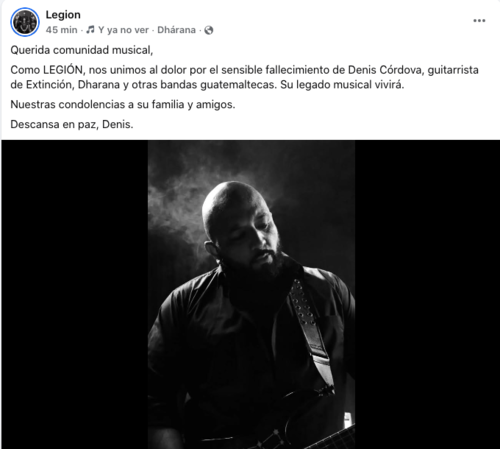This screenshot has width=500, height=449.
Task: Click the guitar neck at photo bottom
Action: 330,438
